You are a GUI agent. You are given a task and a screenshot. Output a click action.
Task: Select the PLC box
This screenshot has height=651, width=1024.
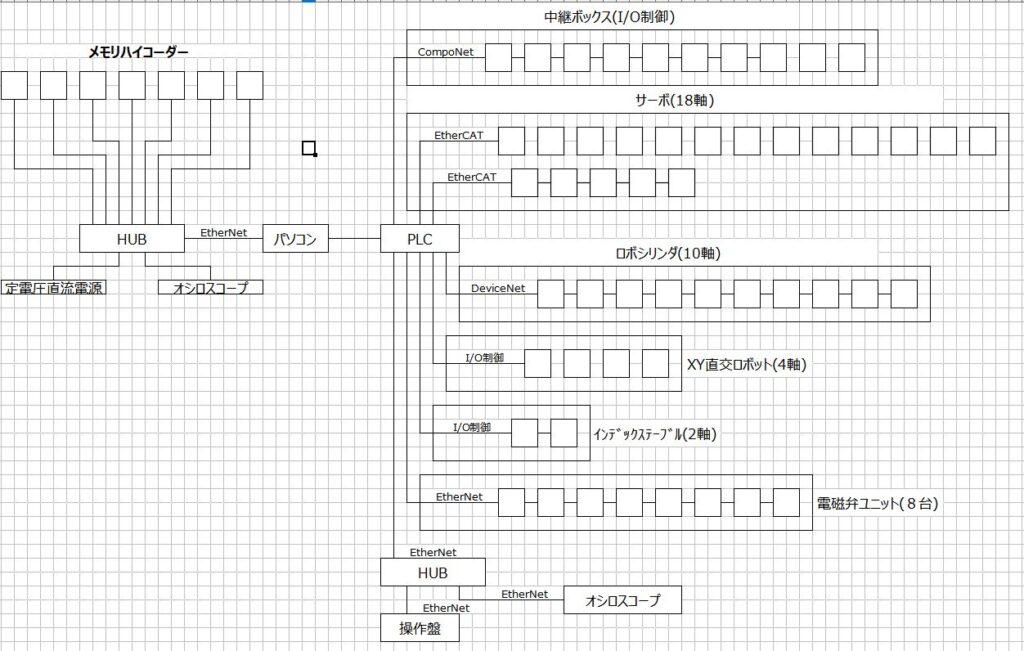click(419, 238)
